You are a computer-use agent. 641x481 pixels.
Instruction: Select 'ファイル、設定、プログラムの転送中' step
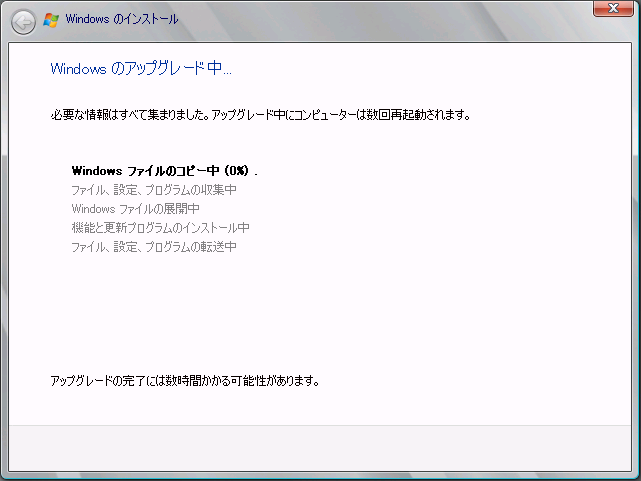[154, 247]
